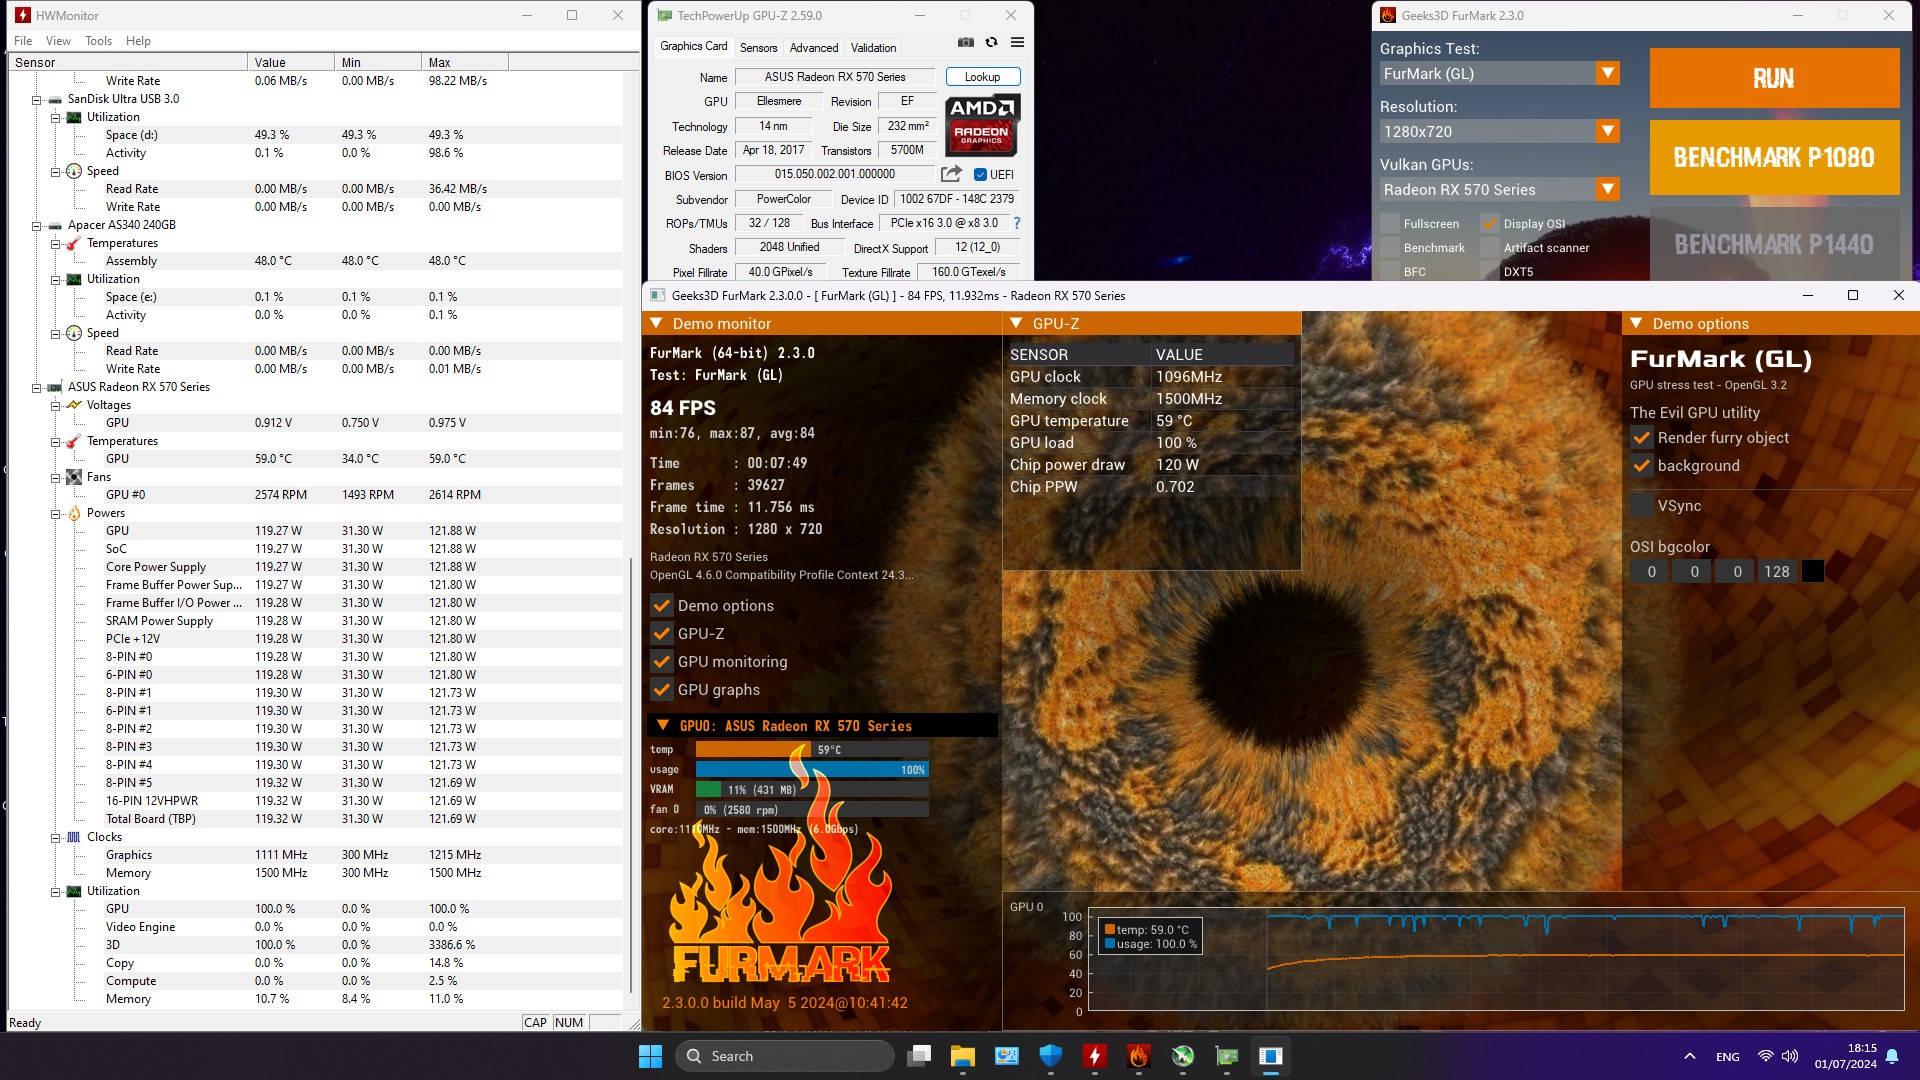
Task: Enable VSync checkbox
Action: [x=1641, y=505]
